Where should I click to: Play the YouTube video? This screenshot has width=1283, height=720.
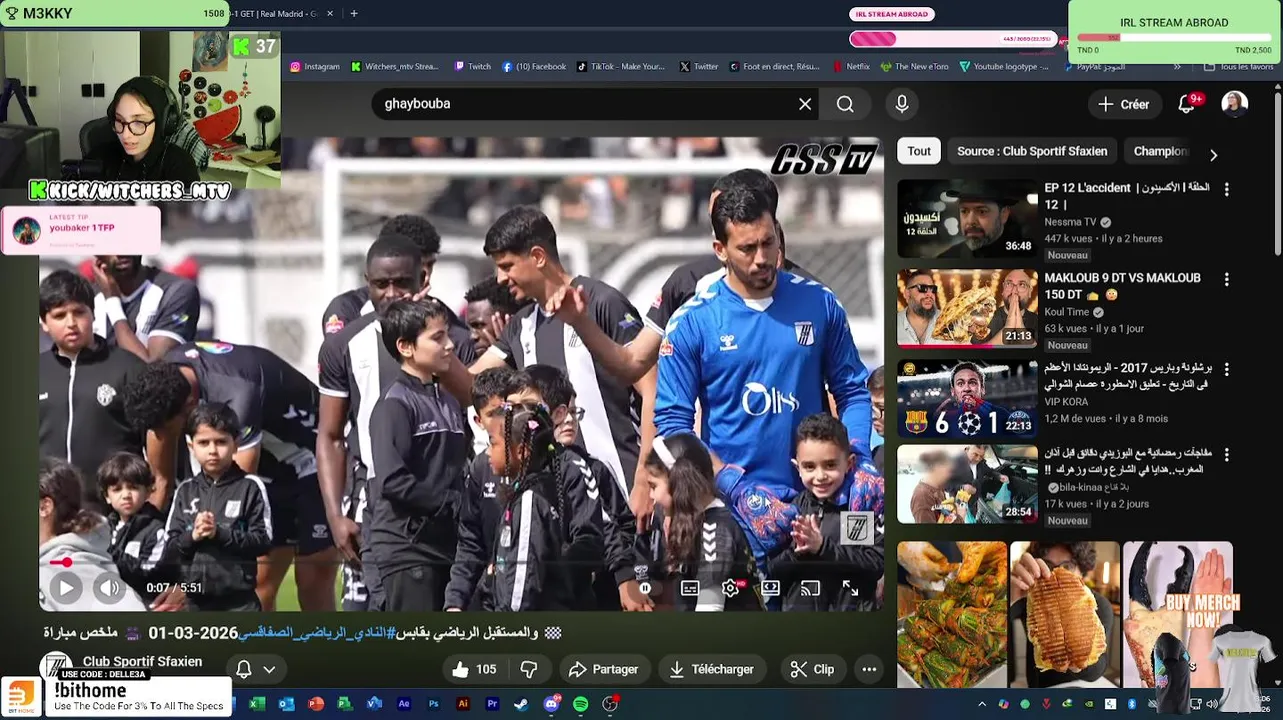65,588
